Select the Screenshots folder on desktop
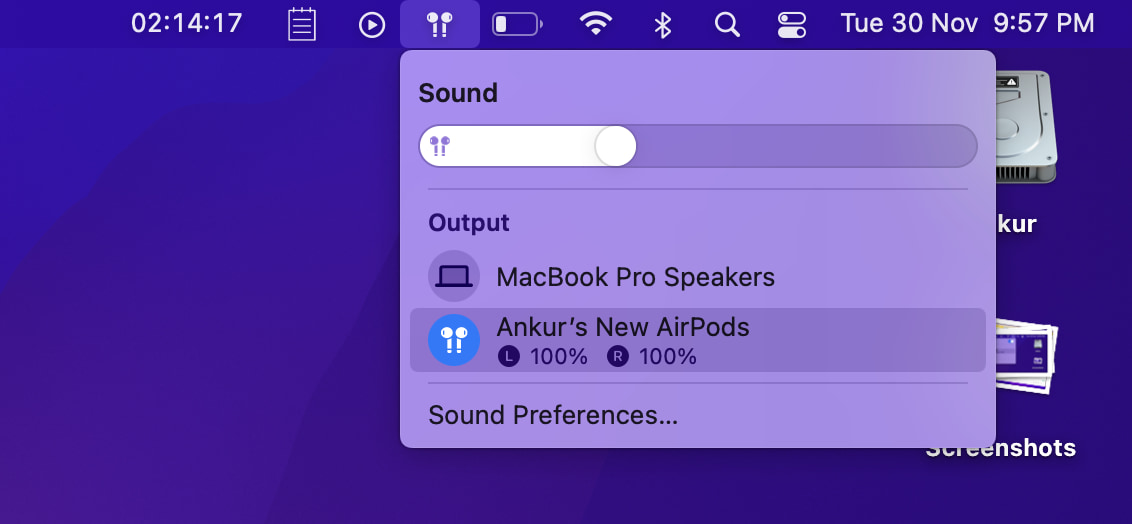This screenshot has height=524, width=1132. tap(1027, 356)
